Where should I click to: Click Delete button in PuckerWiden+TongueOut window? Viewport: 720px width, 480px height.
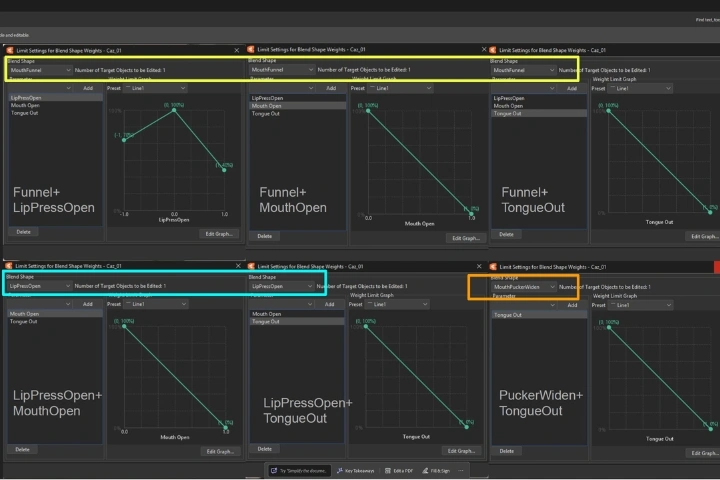pos(507,451)
